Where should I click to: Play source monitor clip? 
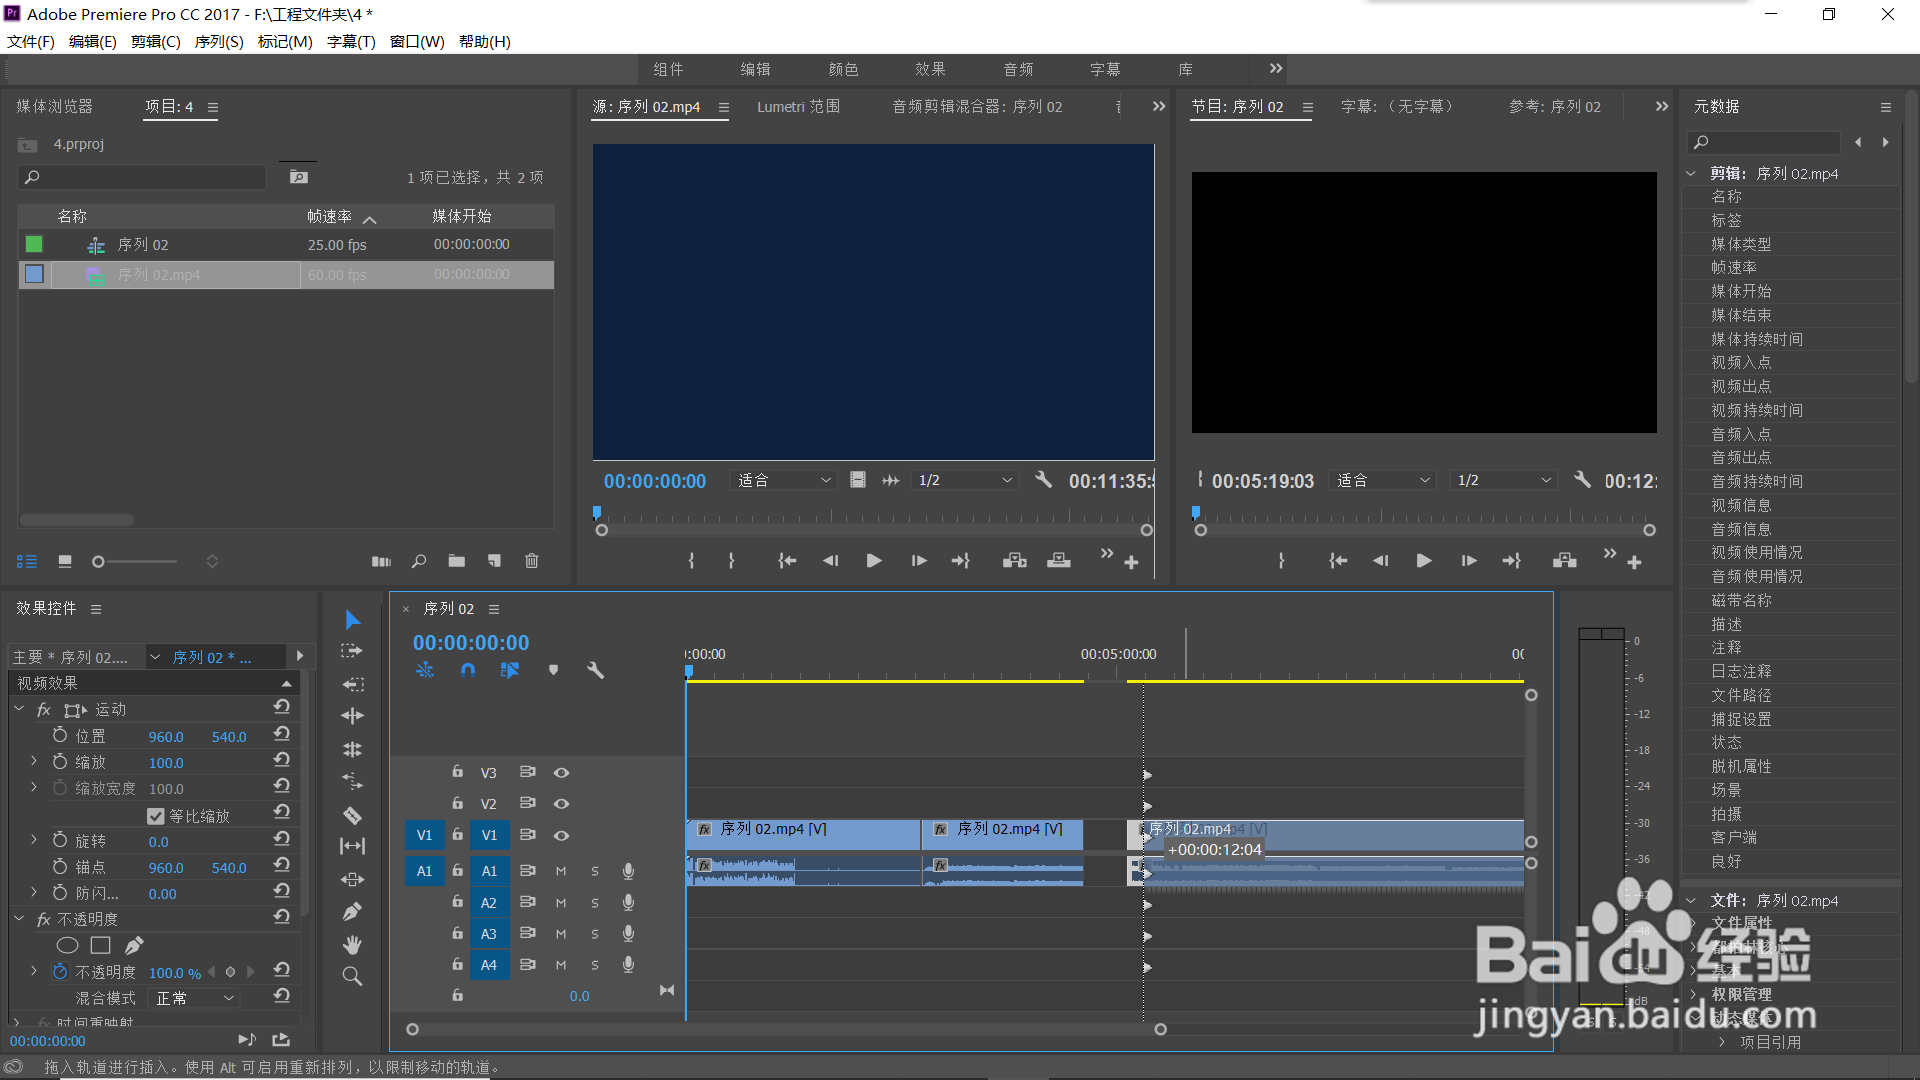point(874,561)
